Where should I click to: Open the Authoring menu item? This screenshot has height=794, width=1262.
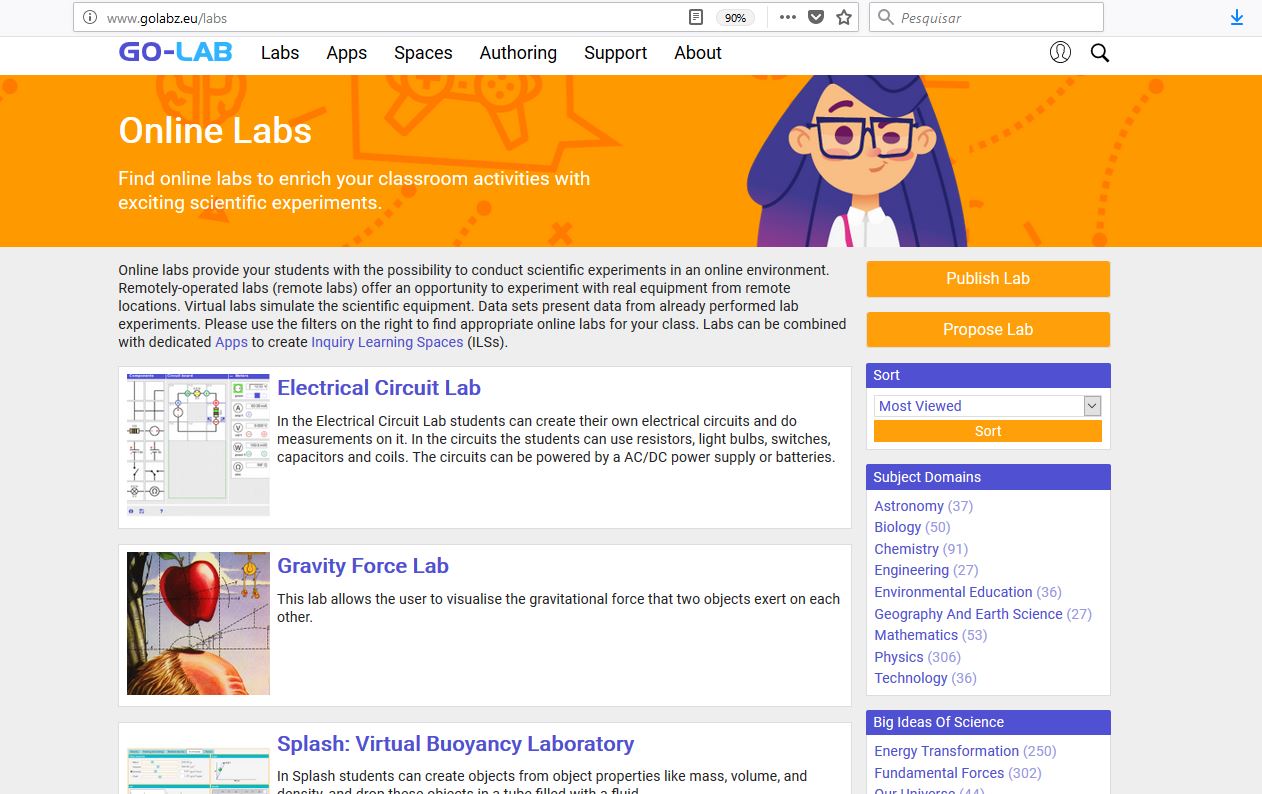[518, 53]
